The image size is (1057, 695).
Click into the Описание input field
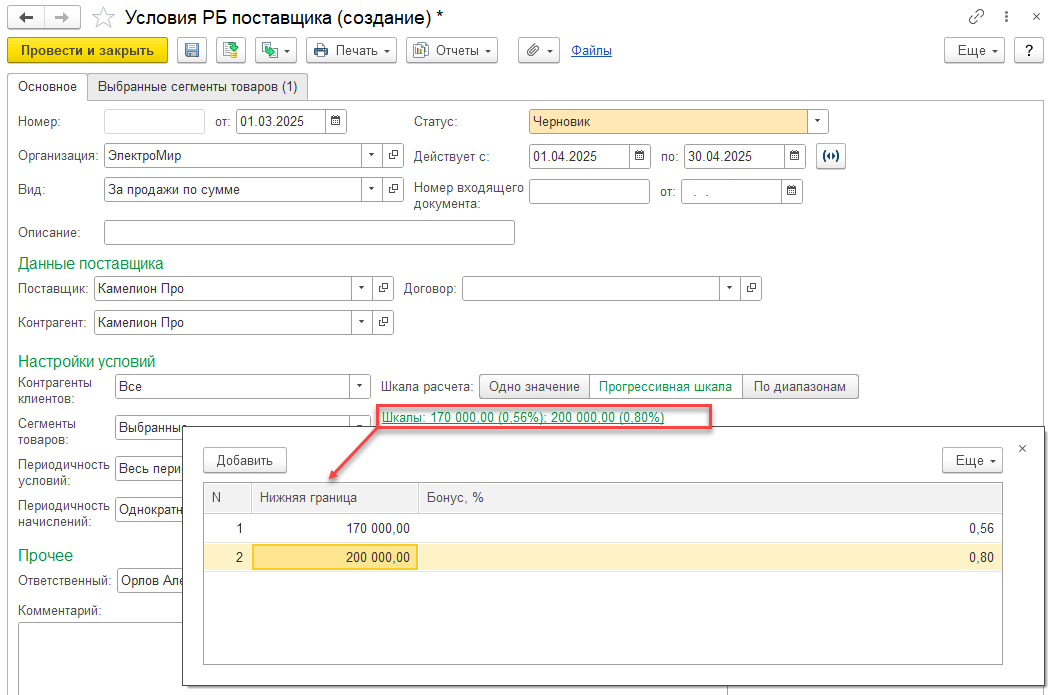tap(309, 233)
